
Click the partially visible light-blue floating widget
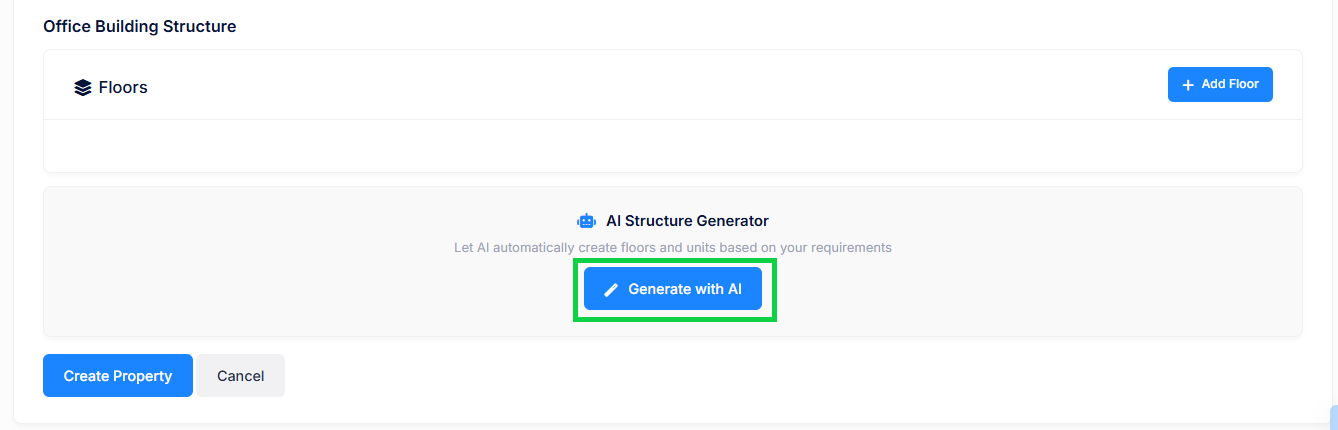1333,417
